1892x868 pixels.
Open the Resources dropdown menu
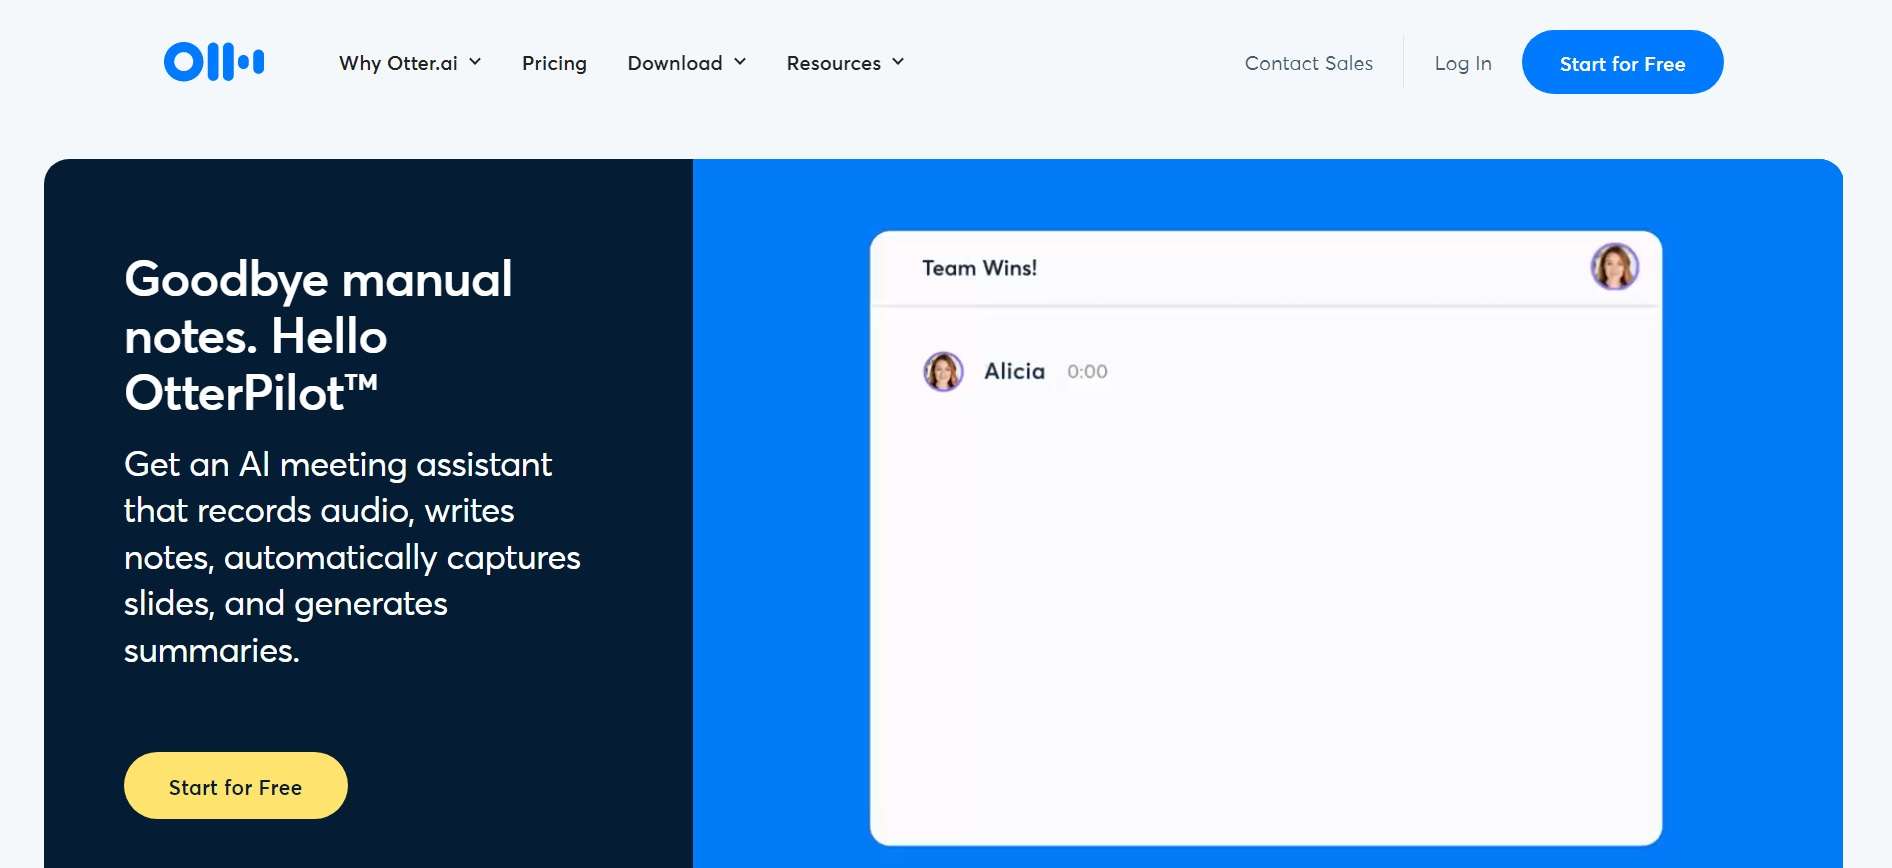point(845,63)
